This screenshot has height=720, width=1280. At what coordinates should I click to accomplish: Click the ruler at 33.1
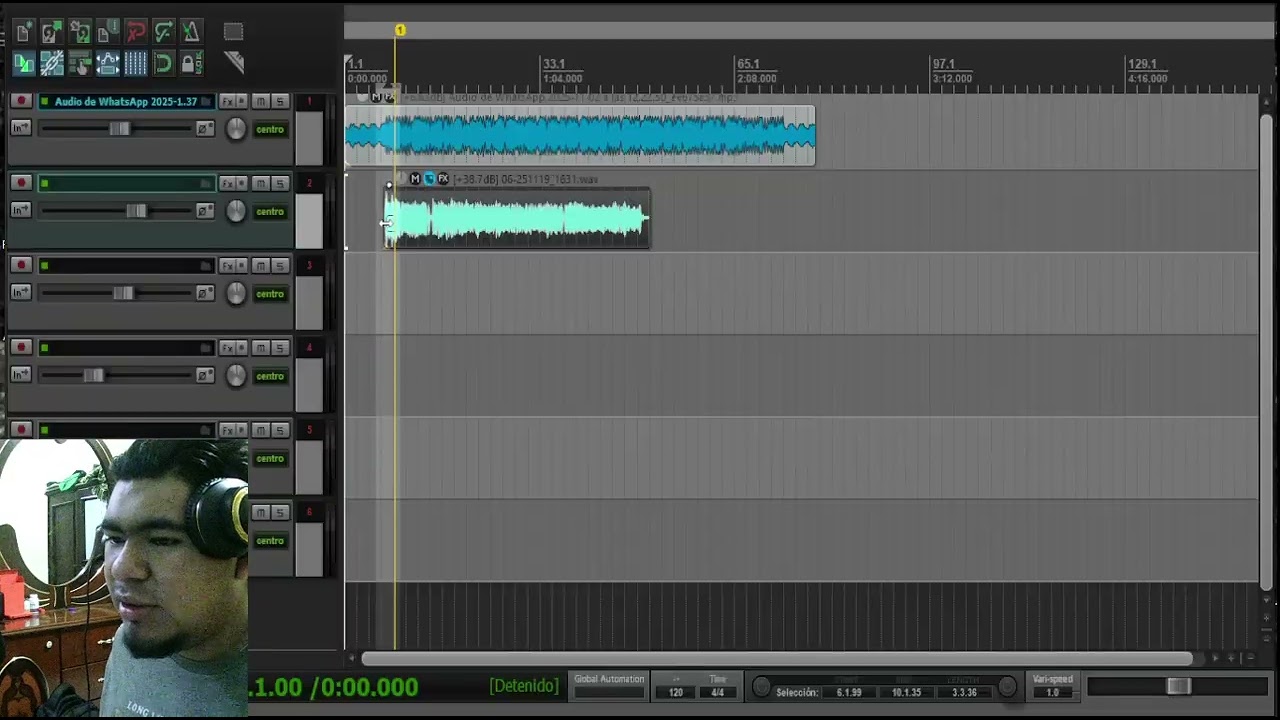(x=553, y=64)
